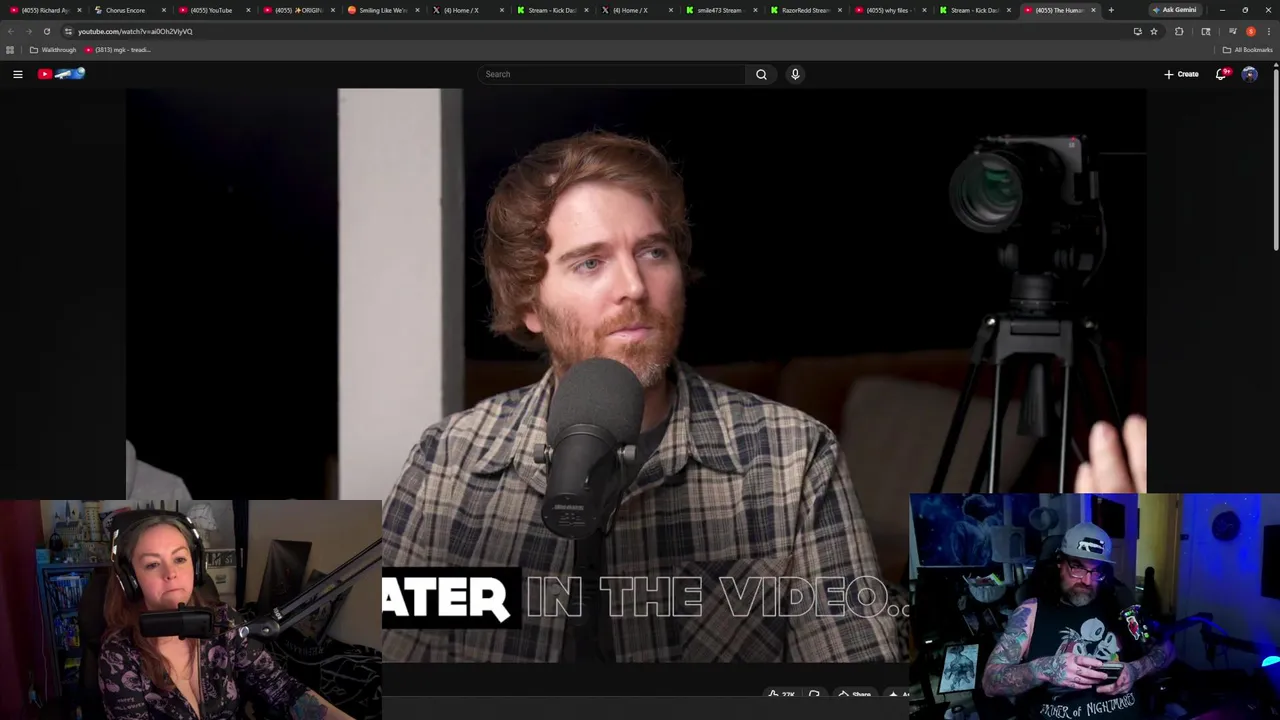
Task: Open the Chrome side panel icon
Action: click(1206, 31)
